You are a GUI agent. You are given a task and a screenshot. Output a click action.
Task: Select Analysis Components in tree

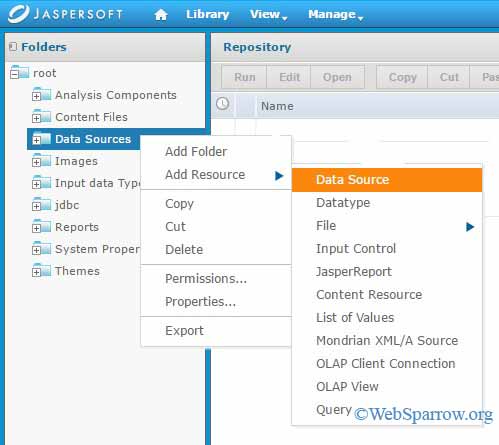[x=116, y=95]
